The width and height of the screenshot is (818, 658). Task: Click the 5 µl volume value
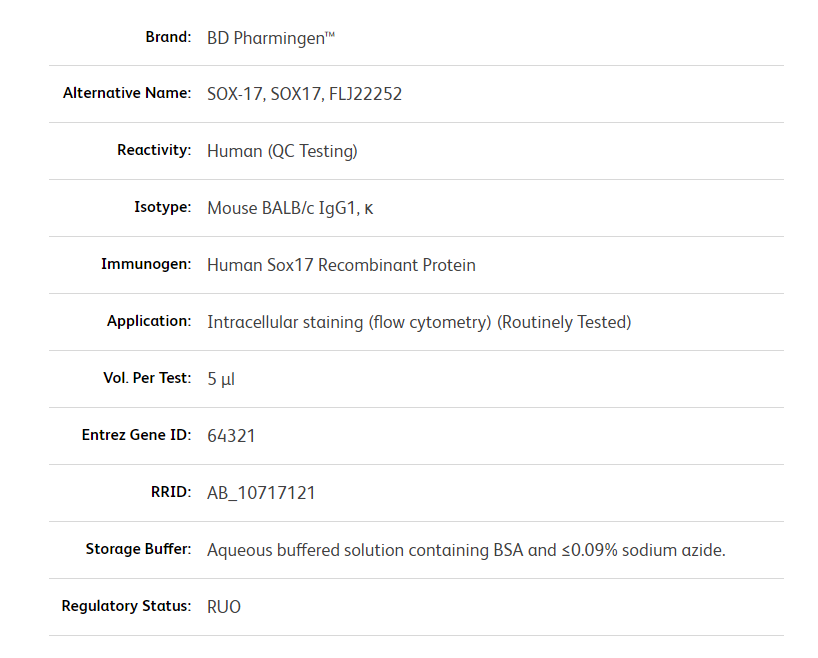pos(221,379)
